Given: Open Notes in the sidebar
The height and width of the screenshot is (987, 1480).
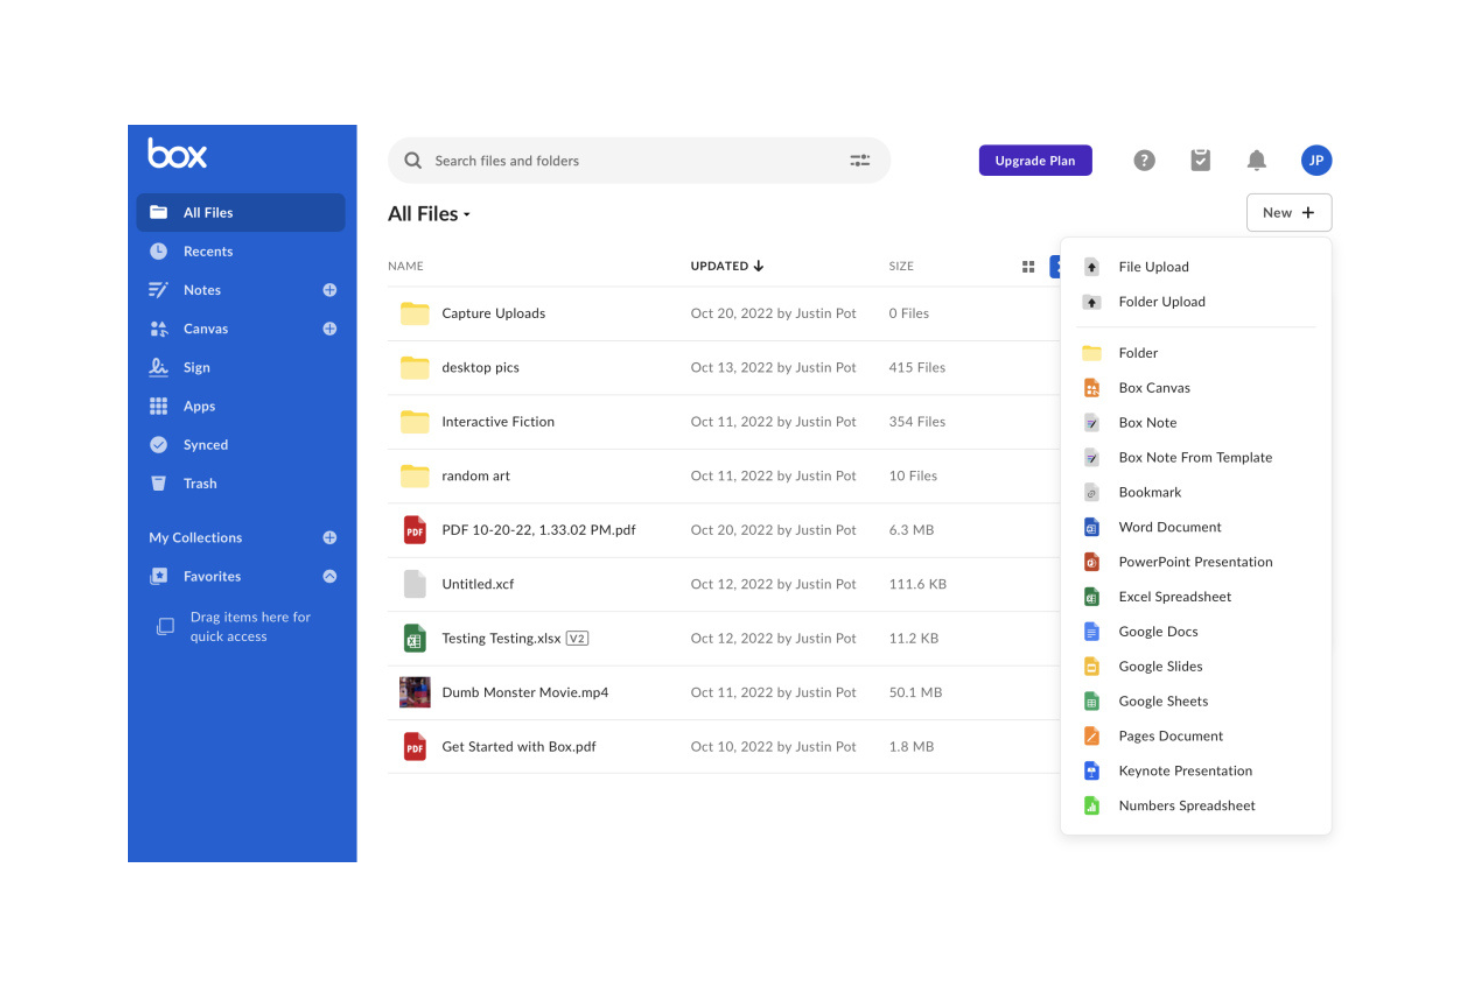Looking at the screenshot, I should (202, 290).
